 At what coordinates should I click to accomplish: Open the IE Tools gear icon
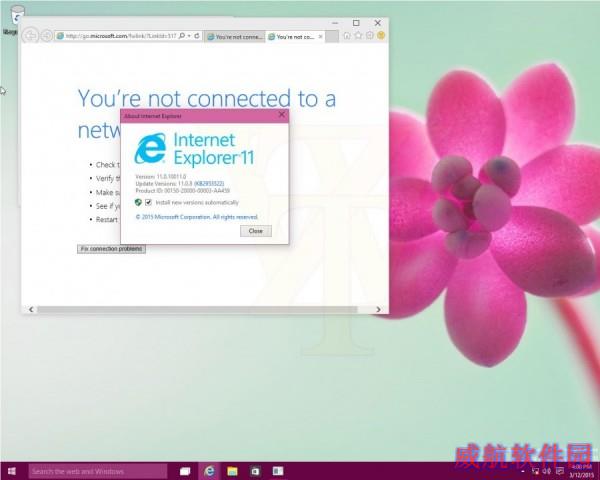(370, 36)
